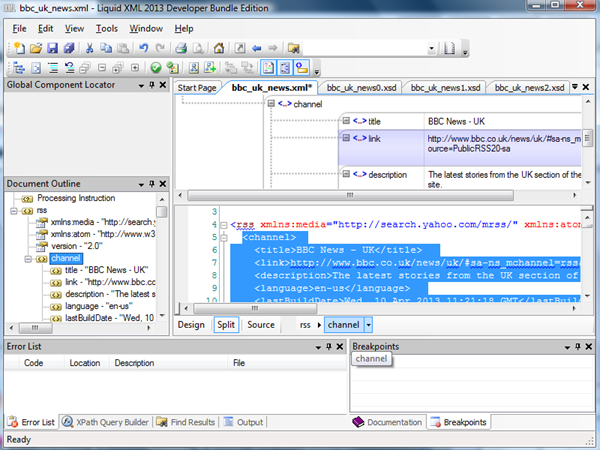
Task: Open the Document Outline panel options dropdown
Action: coord(141,184)
